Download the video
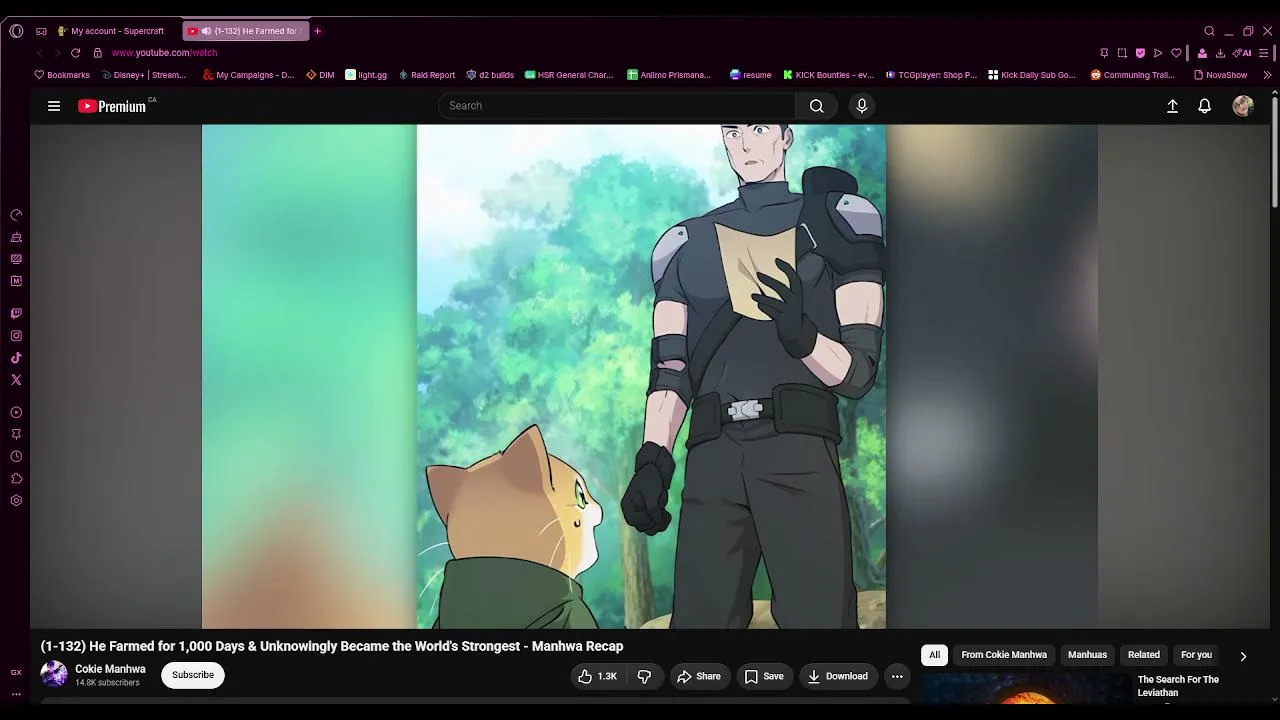Viewport: 1280px width, 720px height. pyautogui.click(x=838, y=677)
